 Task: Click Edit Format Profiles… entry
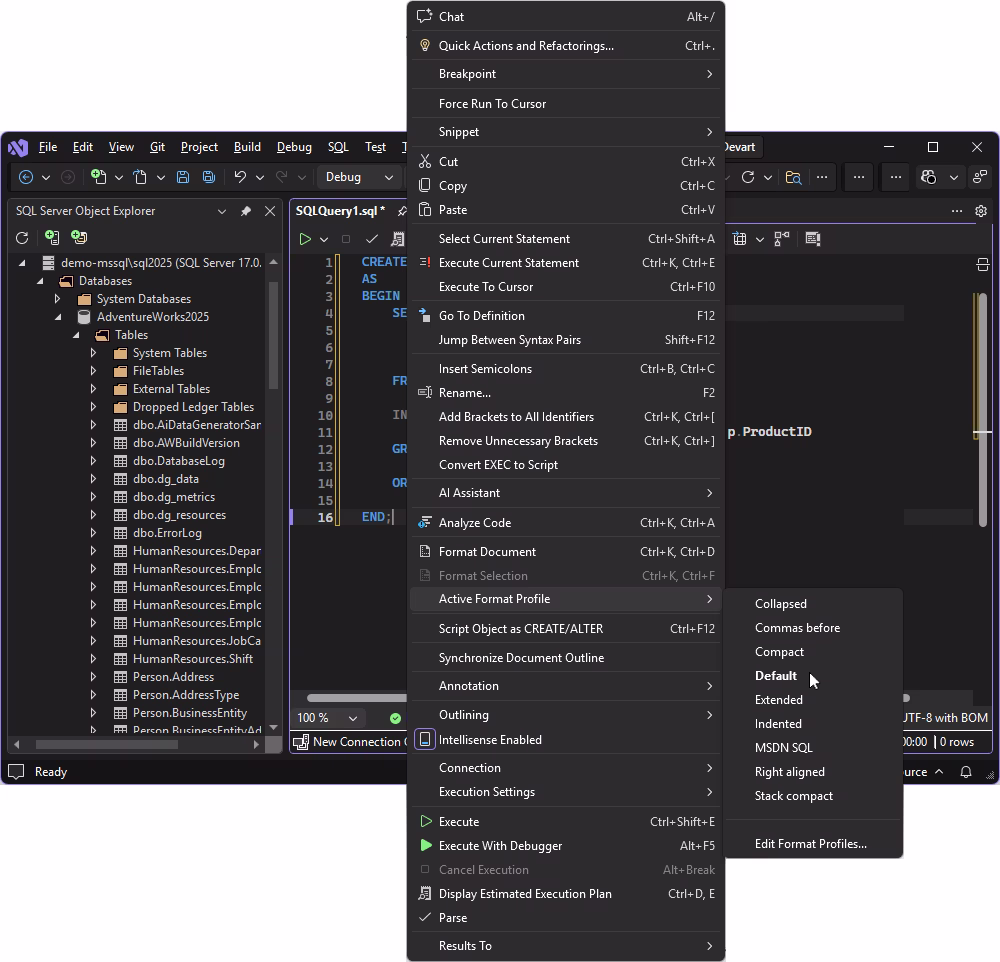click(811, 844)
